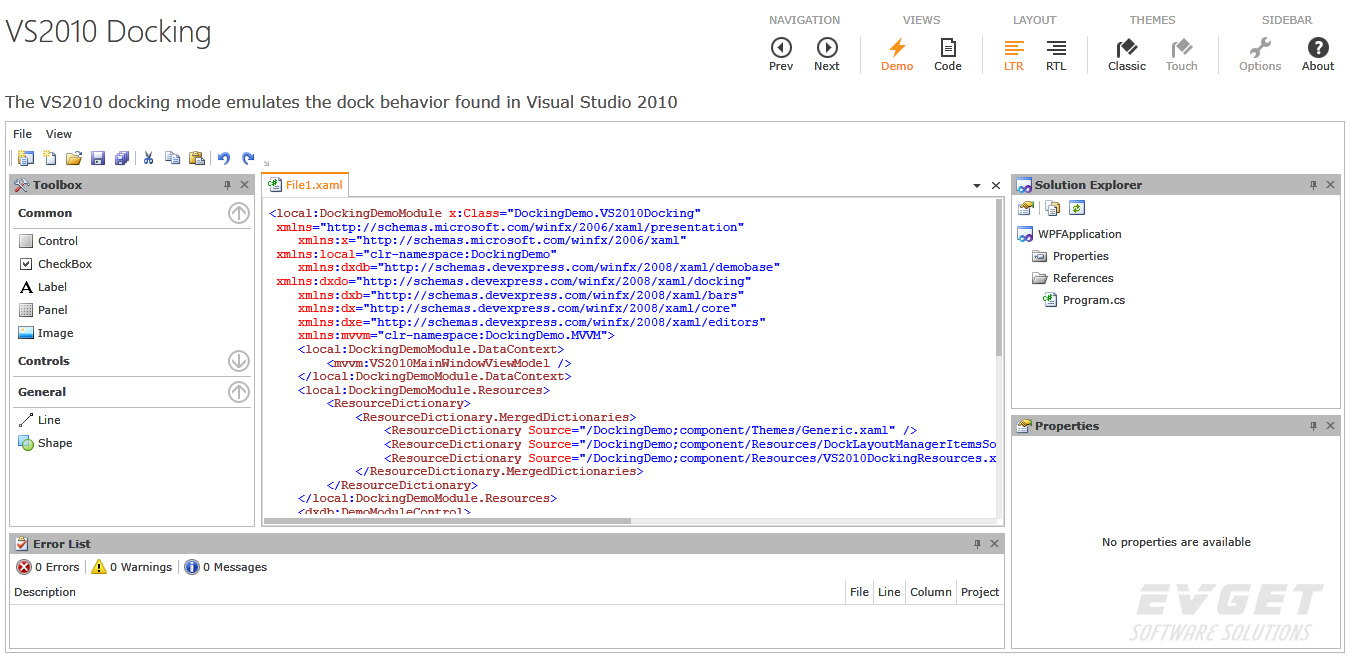
Task: Toggle the CheckBox item's check mark in Toolbox
Action: click(x=26, y=264)
